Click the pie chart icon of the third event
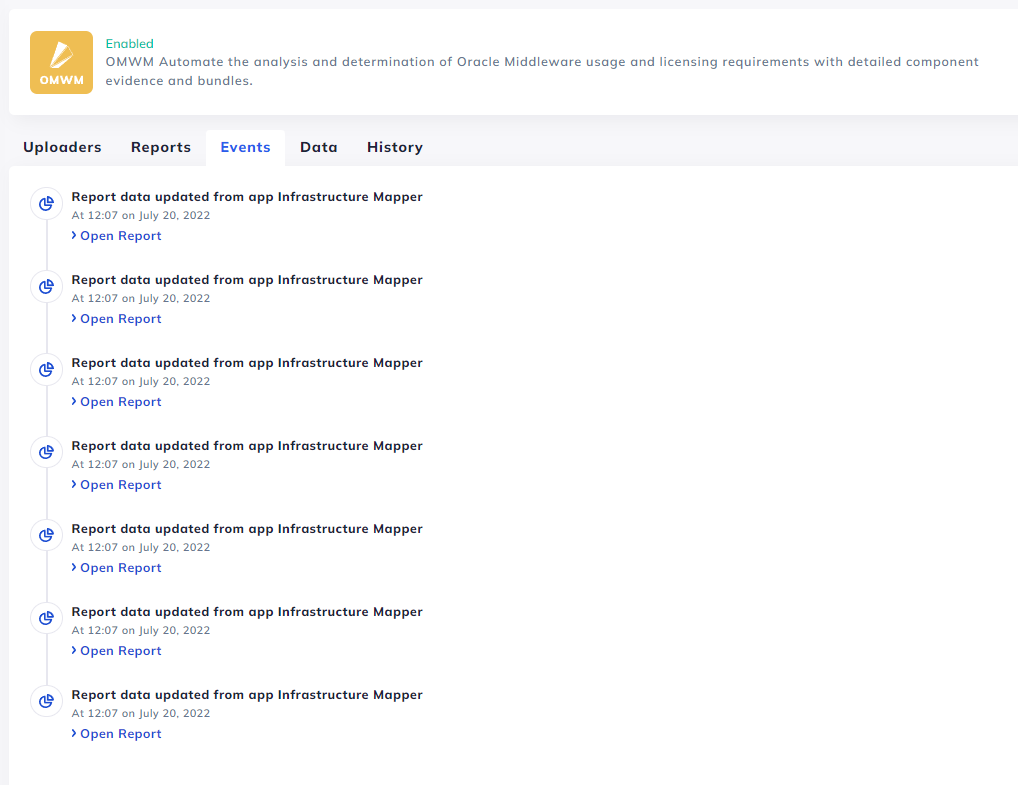 (x=47, y=370)
